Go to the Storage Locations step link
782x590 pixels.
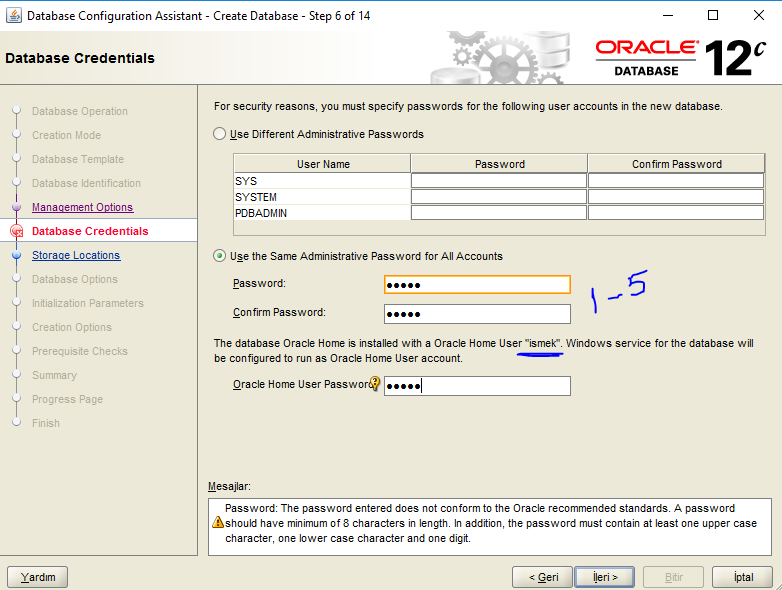coord(76,255)
